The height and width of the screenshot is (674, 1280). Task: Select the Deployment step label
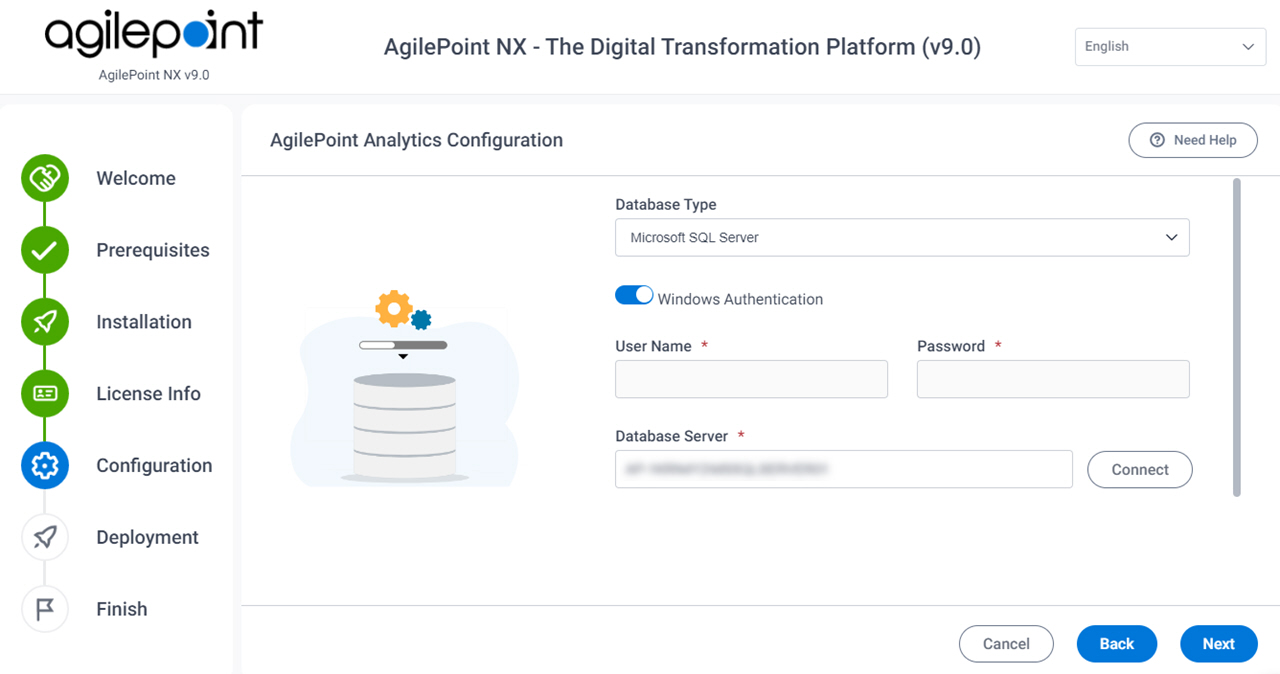click(147, 537)
